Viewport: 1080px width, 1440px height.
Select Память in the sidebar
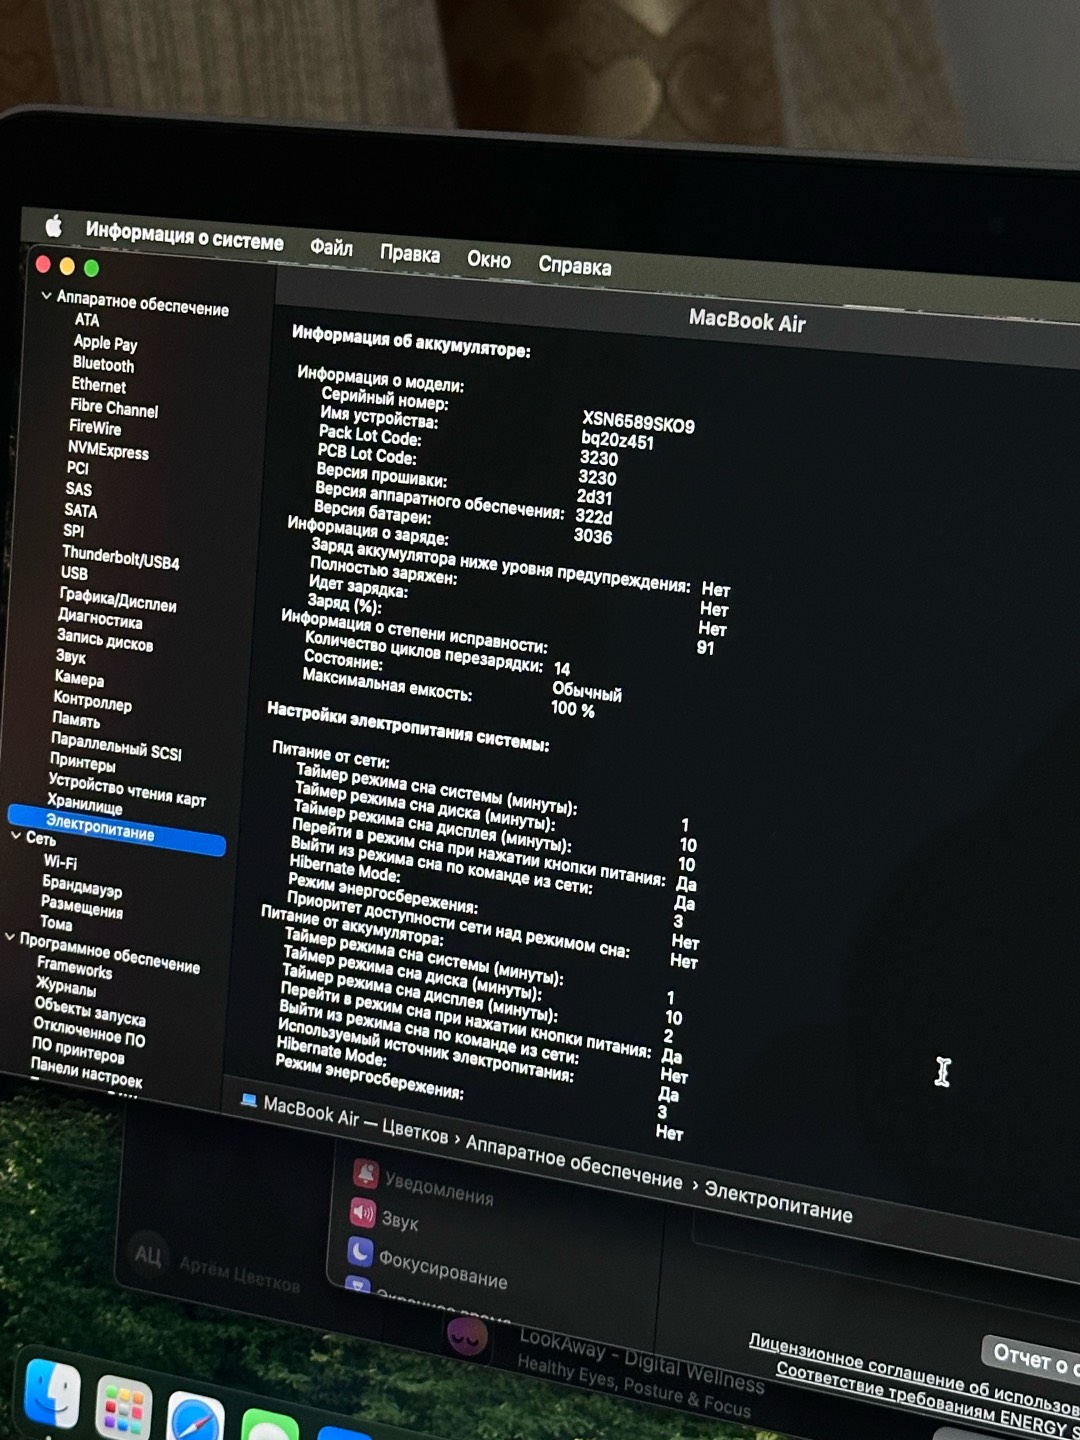pos(76,720)
